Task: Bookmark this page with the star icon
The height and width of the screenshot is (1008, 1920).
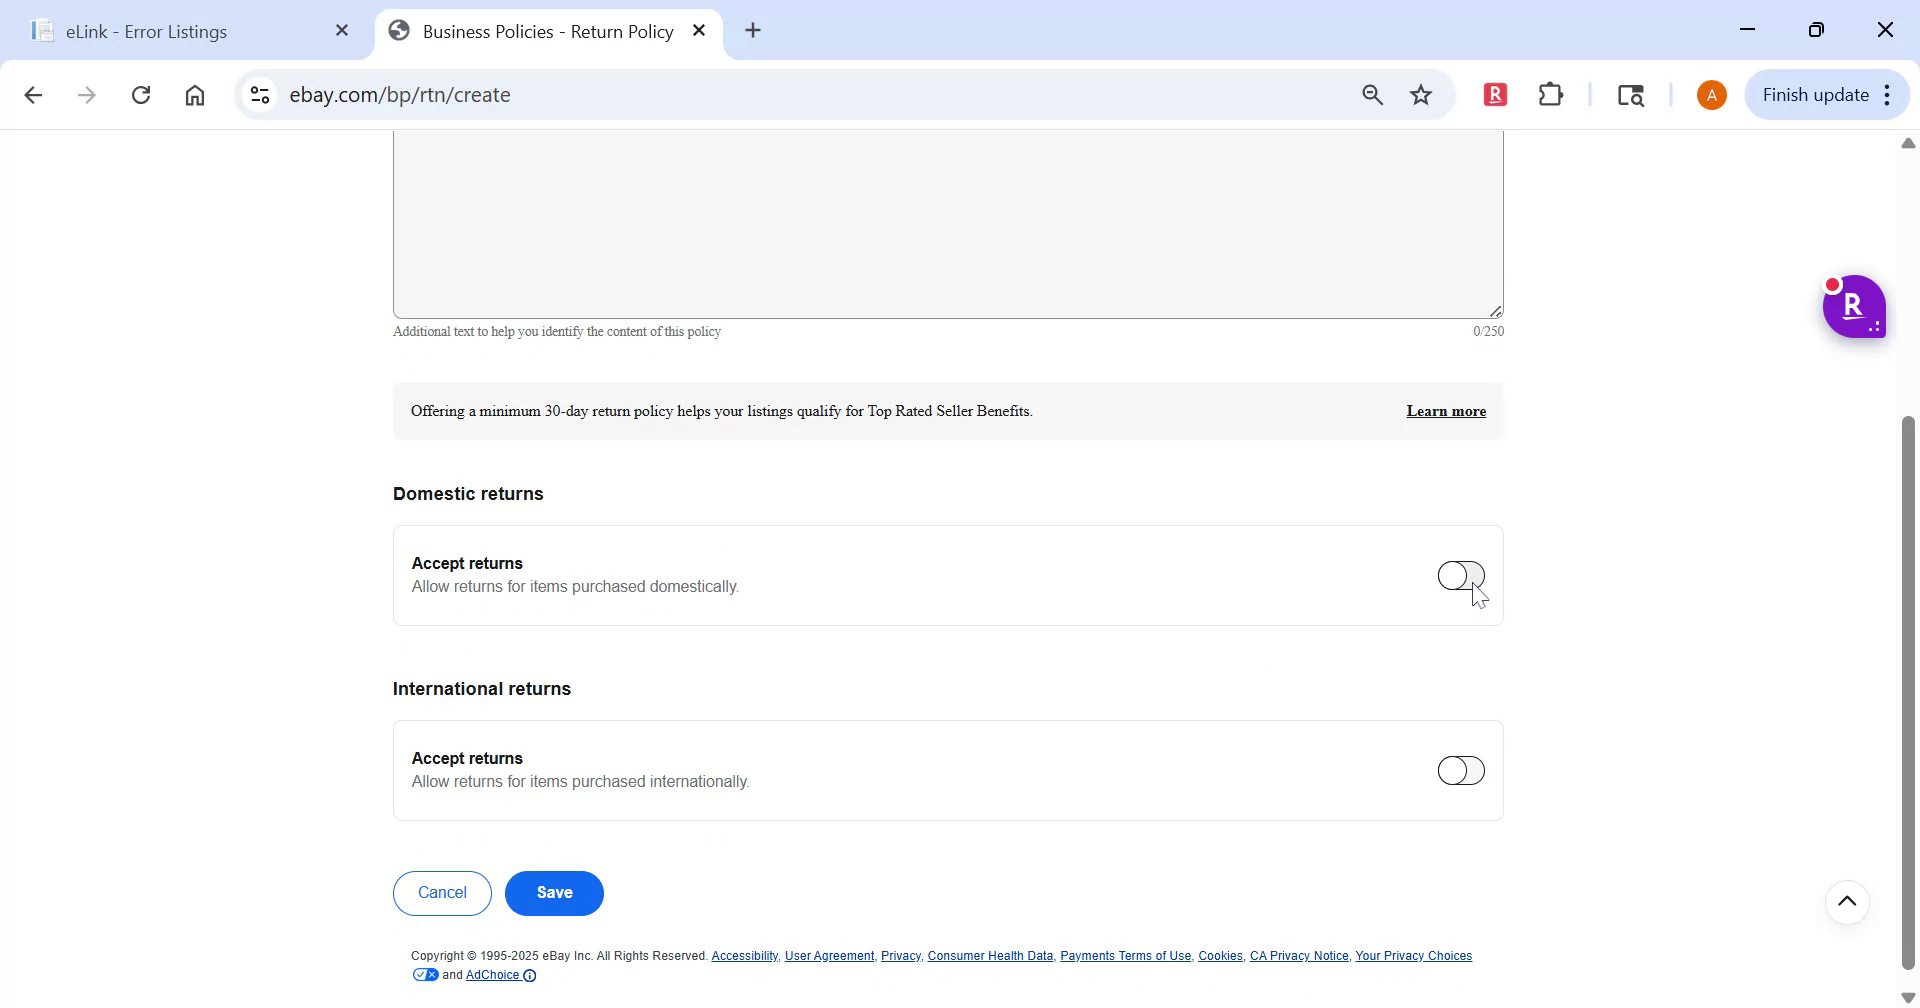Action: [x=1421, y=94]
